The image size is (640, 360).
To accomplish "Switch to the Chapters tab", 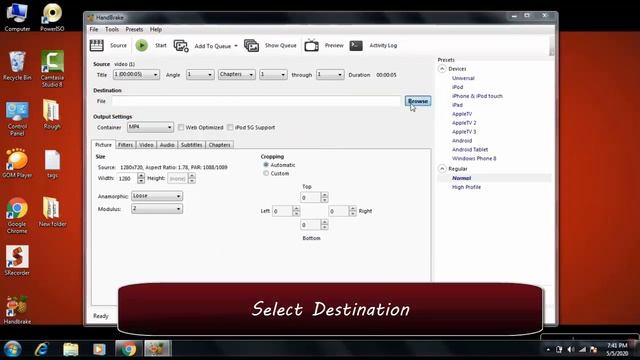I will (220, 145).
